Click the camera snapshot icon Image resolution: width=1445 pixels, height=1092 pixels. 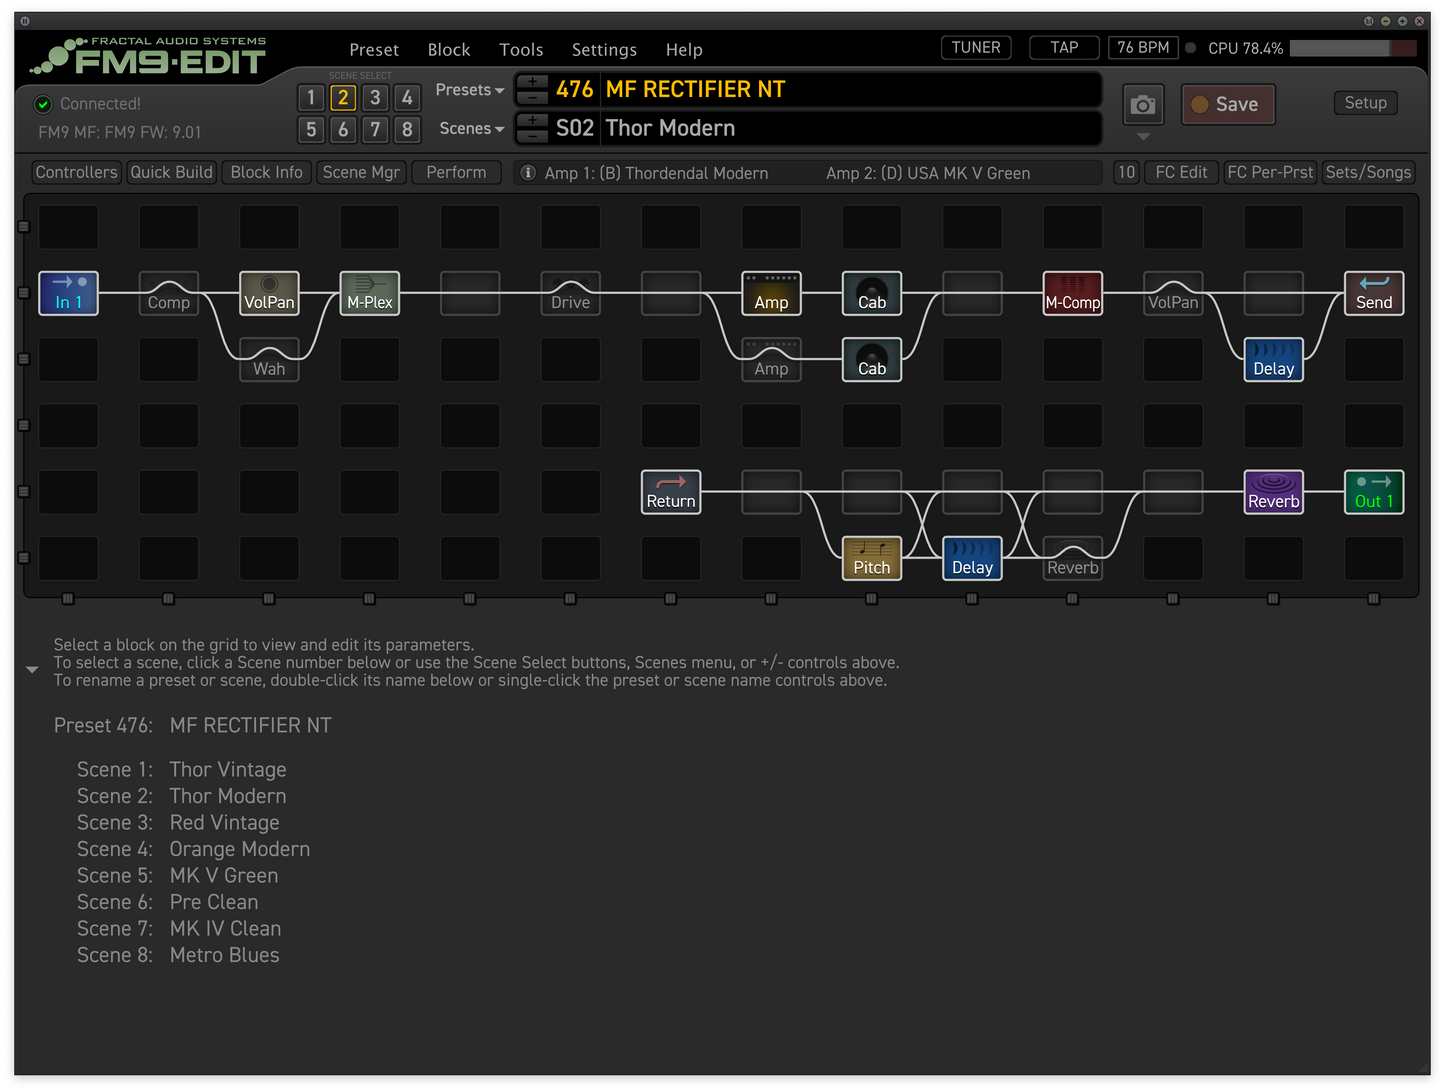(x=1143, y=105)
